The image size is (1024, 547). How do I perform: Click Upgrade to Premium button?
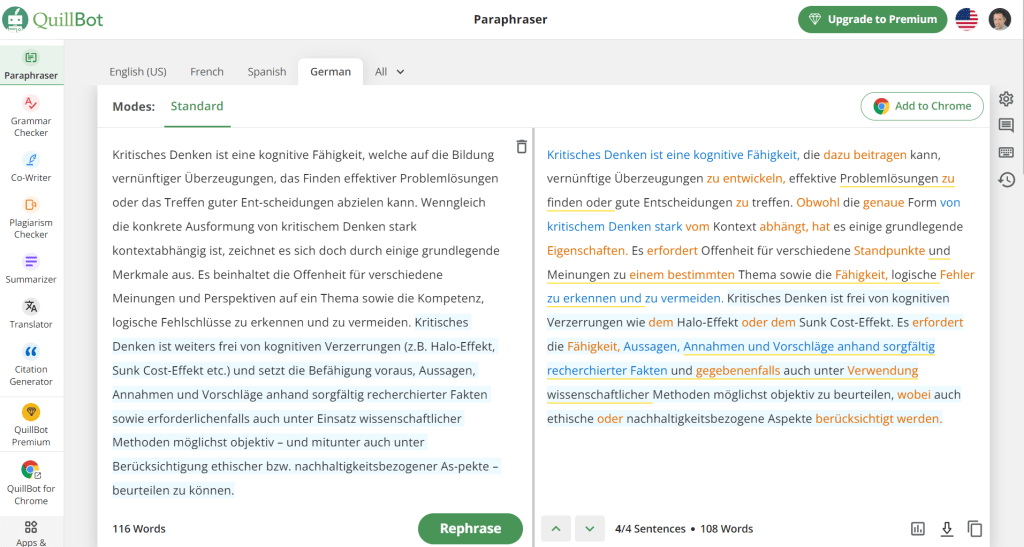[x=872, y=19]
